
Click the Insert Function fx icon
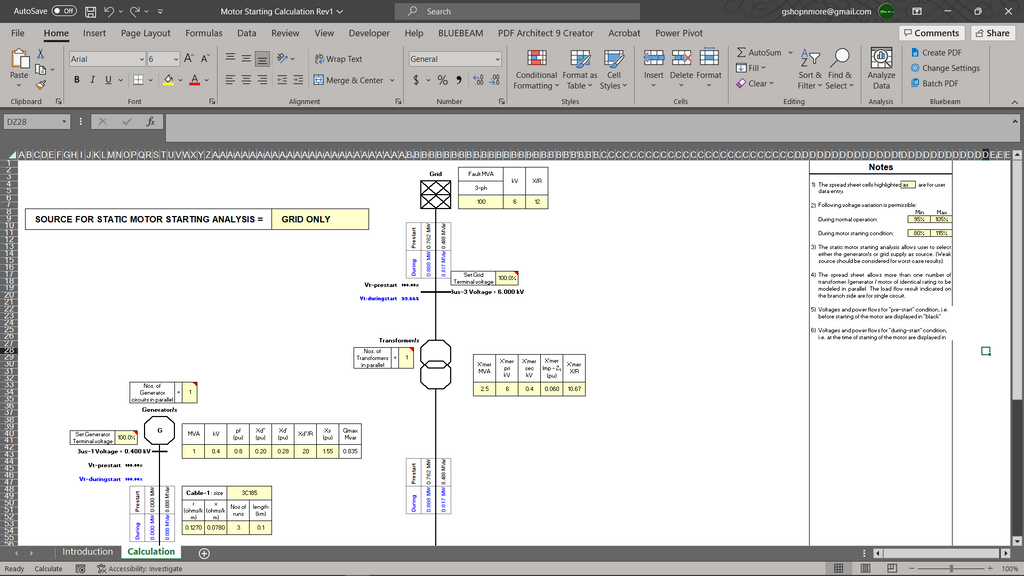click(x=150, y=121)
